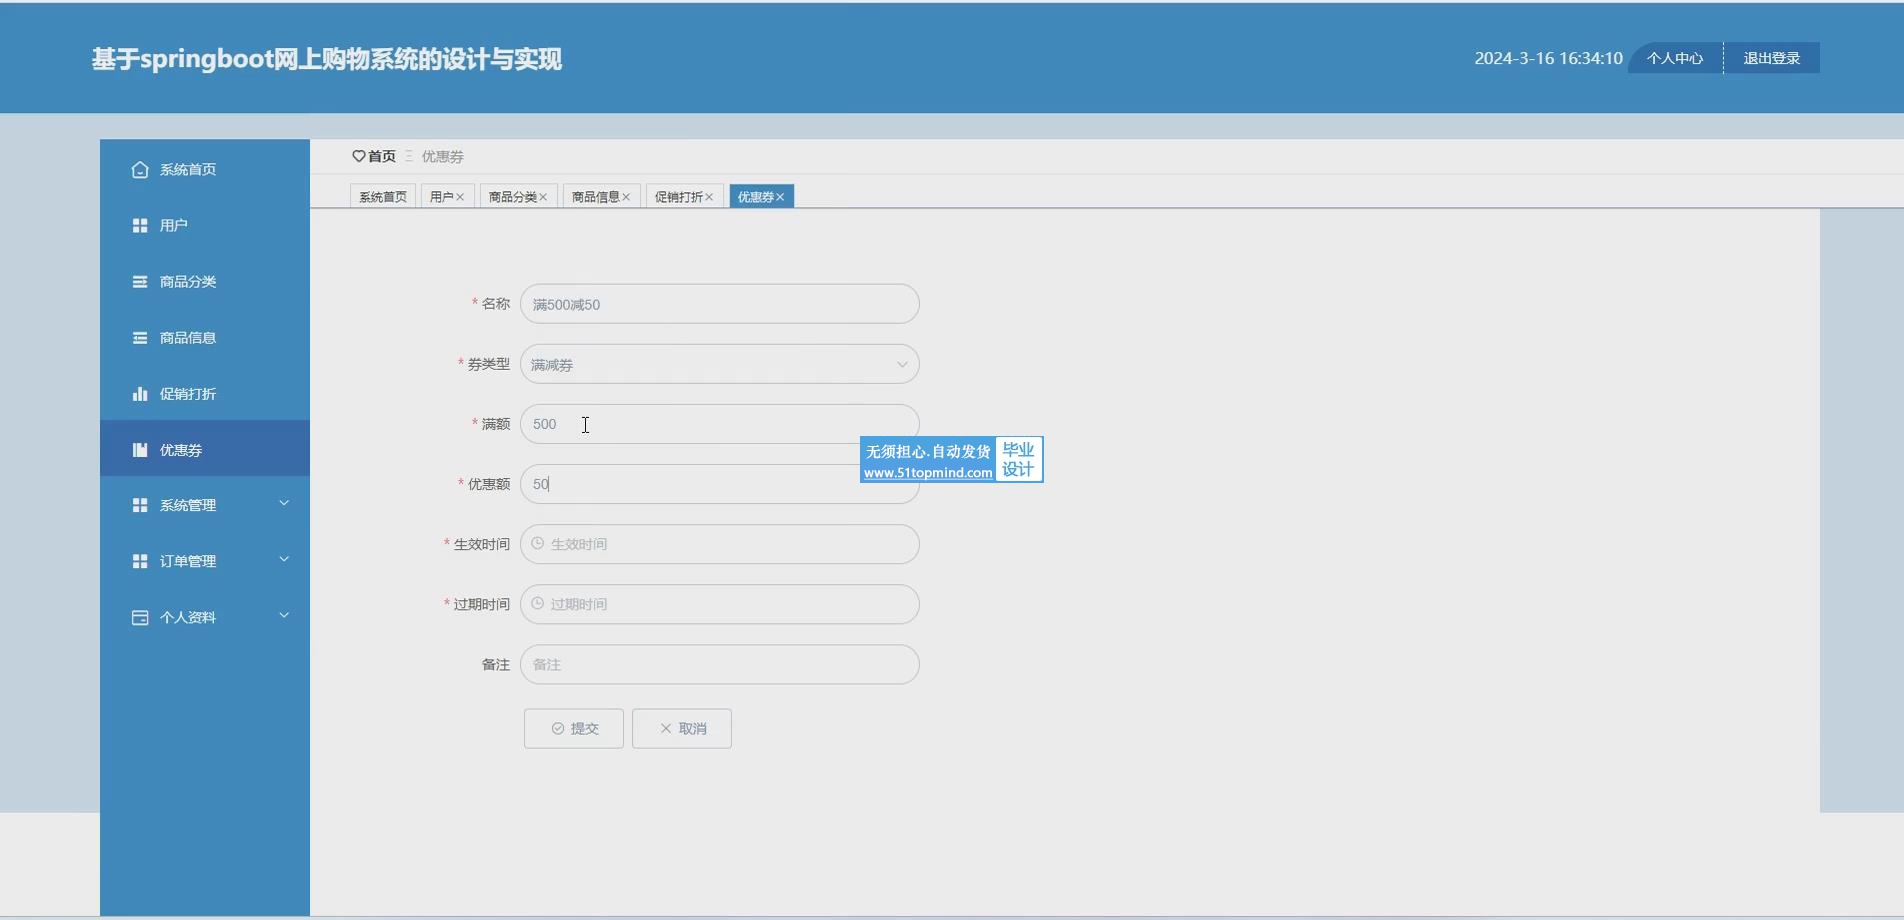This screenshot has height=920, width=1904.
Task: Click the 取消 cancel button
Action: click(682, 728)
